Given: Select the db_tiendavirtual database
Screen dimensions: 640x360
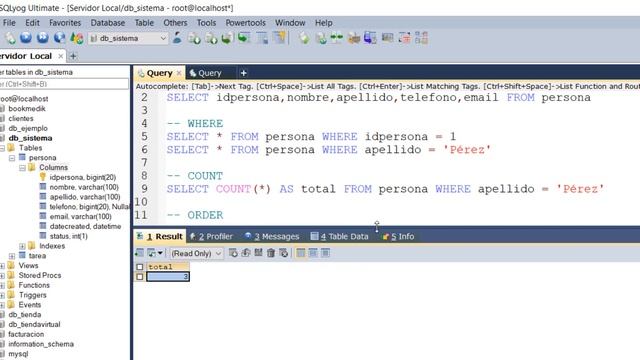Looking at the screenshot, I should coord(34,324).
